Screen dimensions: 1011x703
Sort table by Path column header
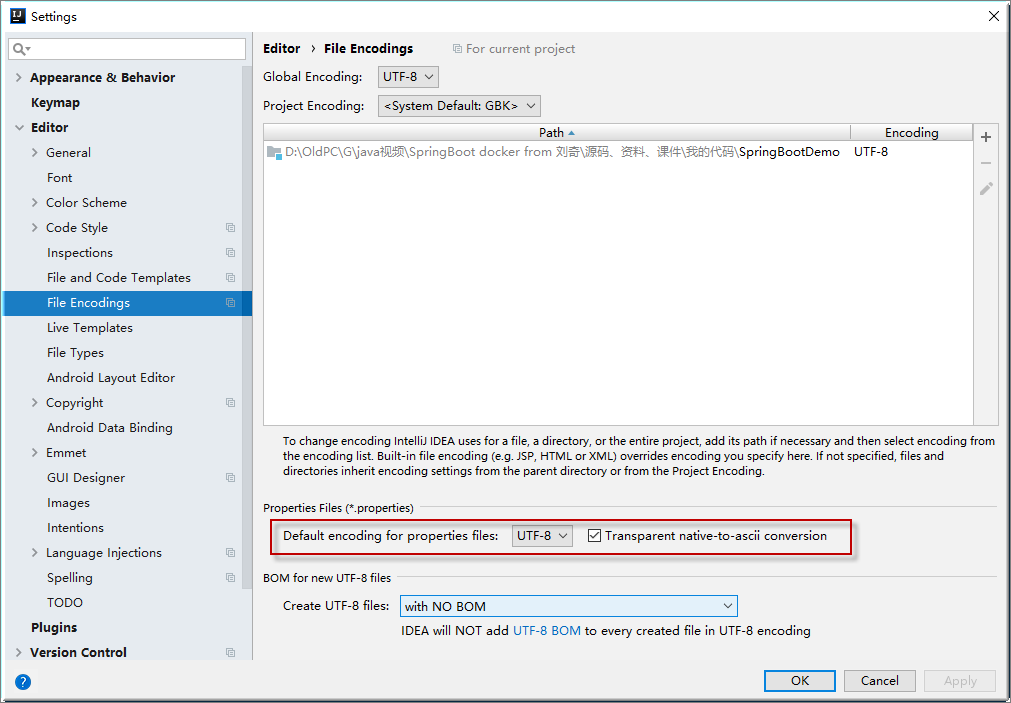point(557,132)
